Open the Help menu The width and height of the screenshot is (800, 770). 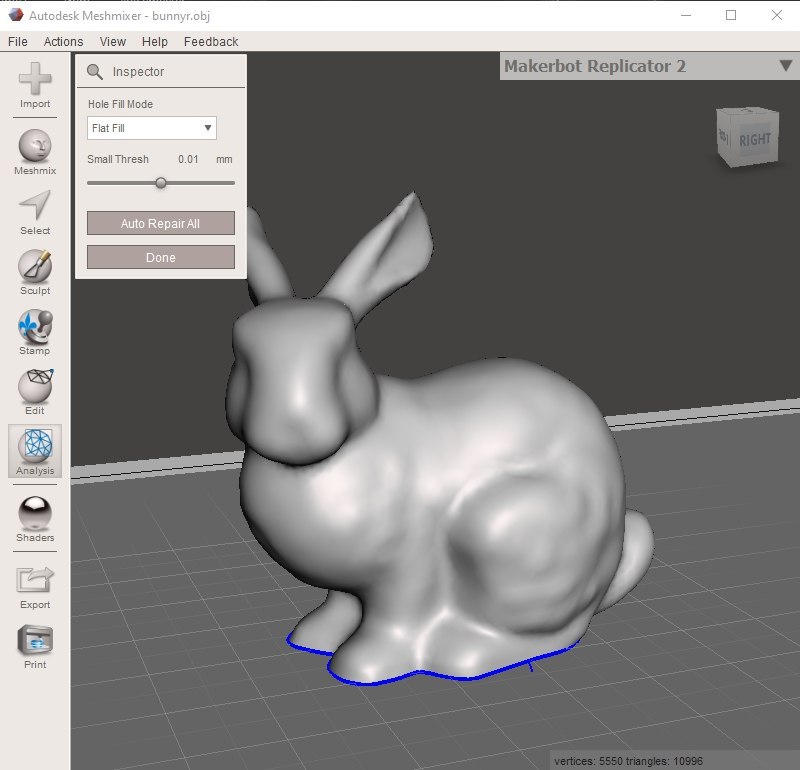click(x=155, y=41)
